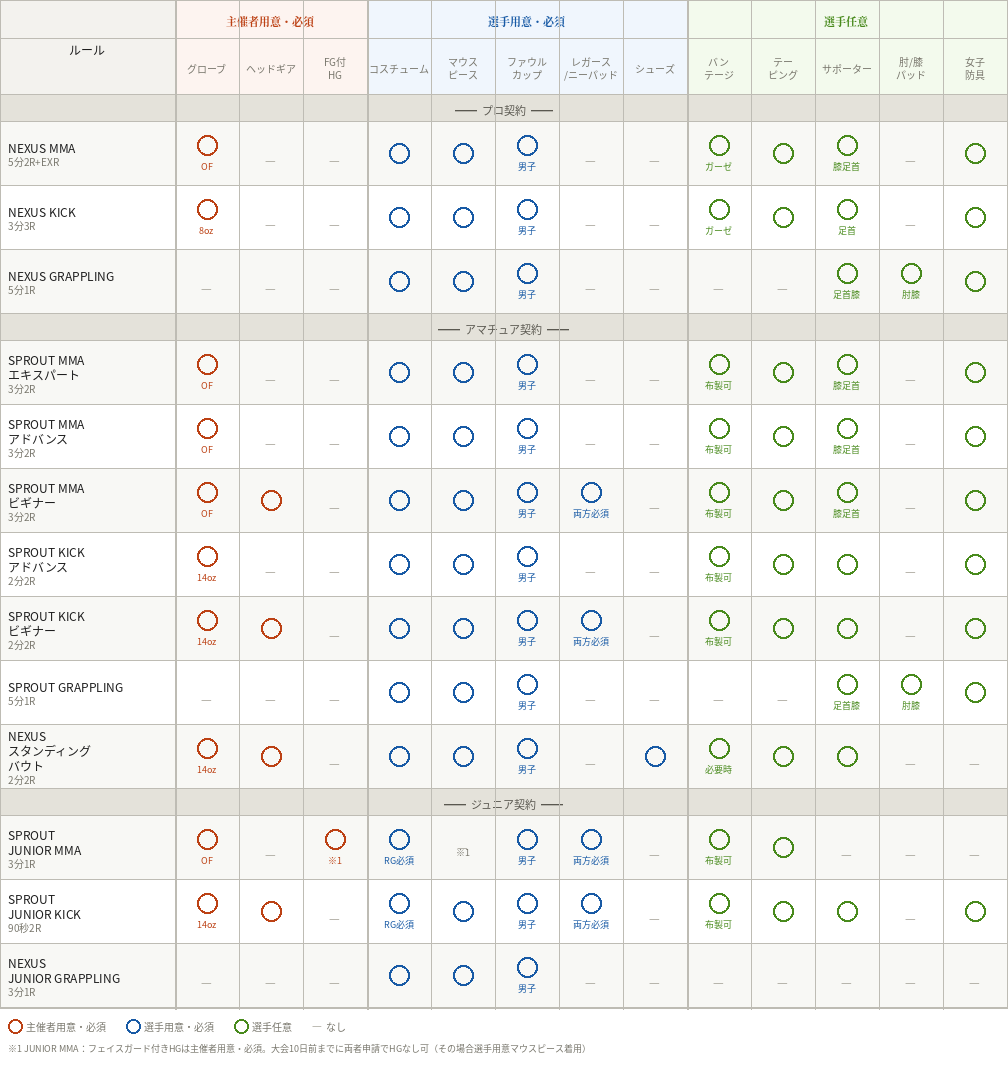Screen dimensions: 1008x1069
Task: Click the red glove circle in NEXUS MMA row
Action: 207,146
